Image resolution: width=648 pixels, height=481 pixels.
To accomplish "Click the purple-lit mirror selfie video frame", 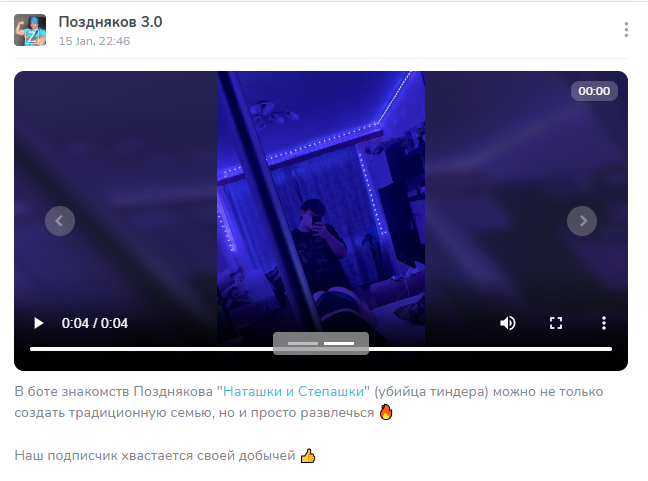I will tap(321, 207).
